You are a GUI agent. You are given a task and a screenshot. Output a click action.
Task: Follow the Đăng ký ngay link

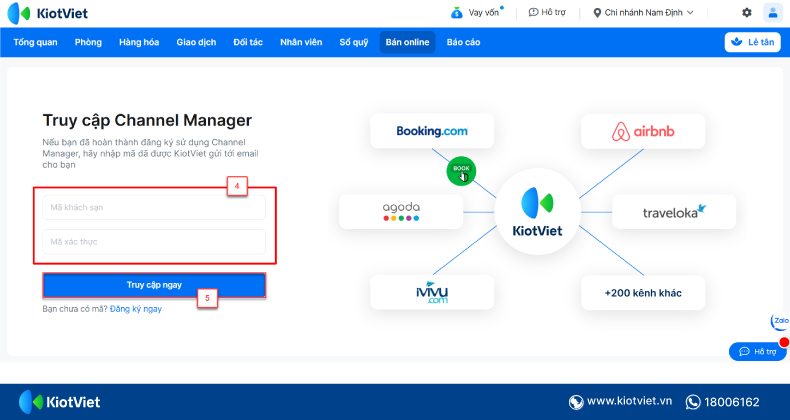tap(136, 309)
